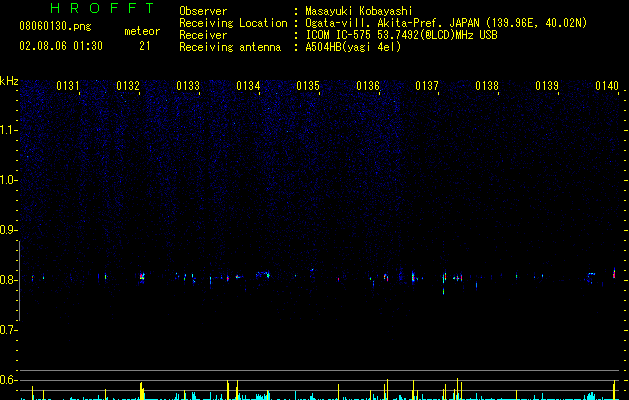Click the 0135 time marker

[x=308, y=86]
